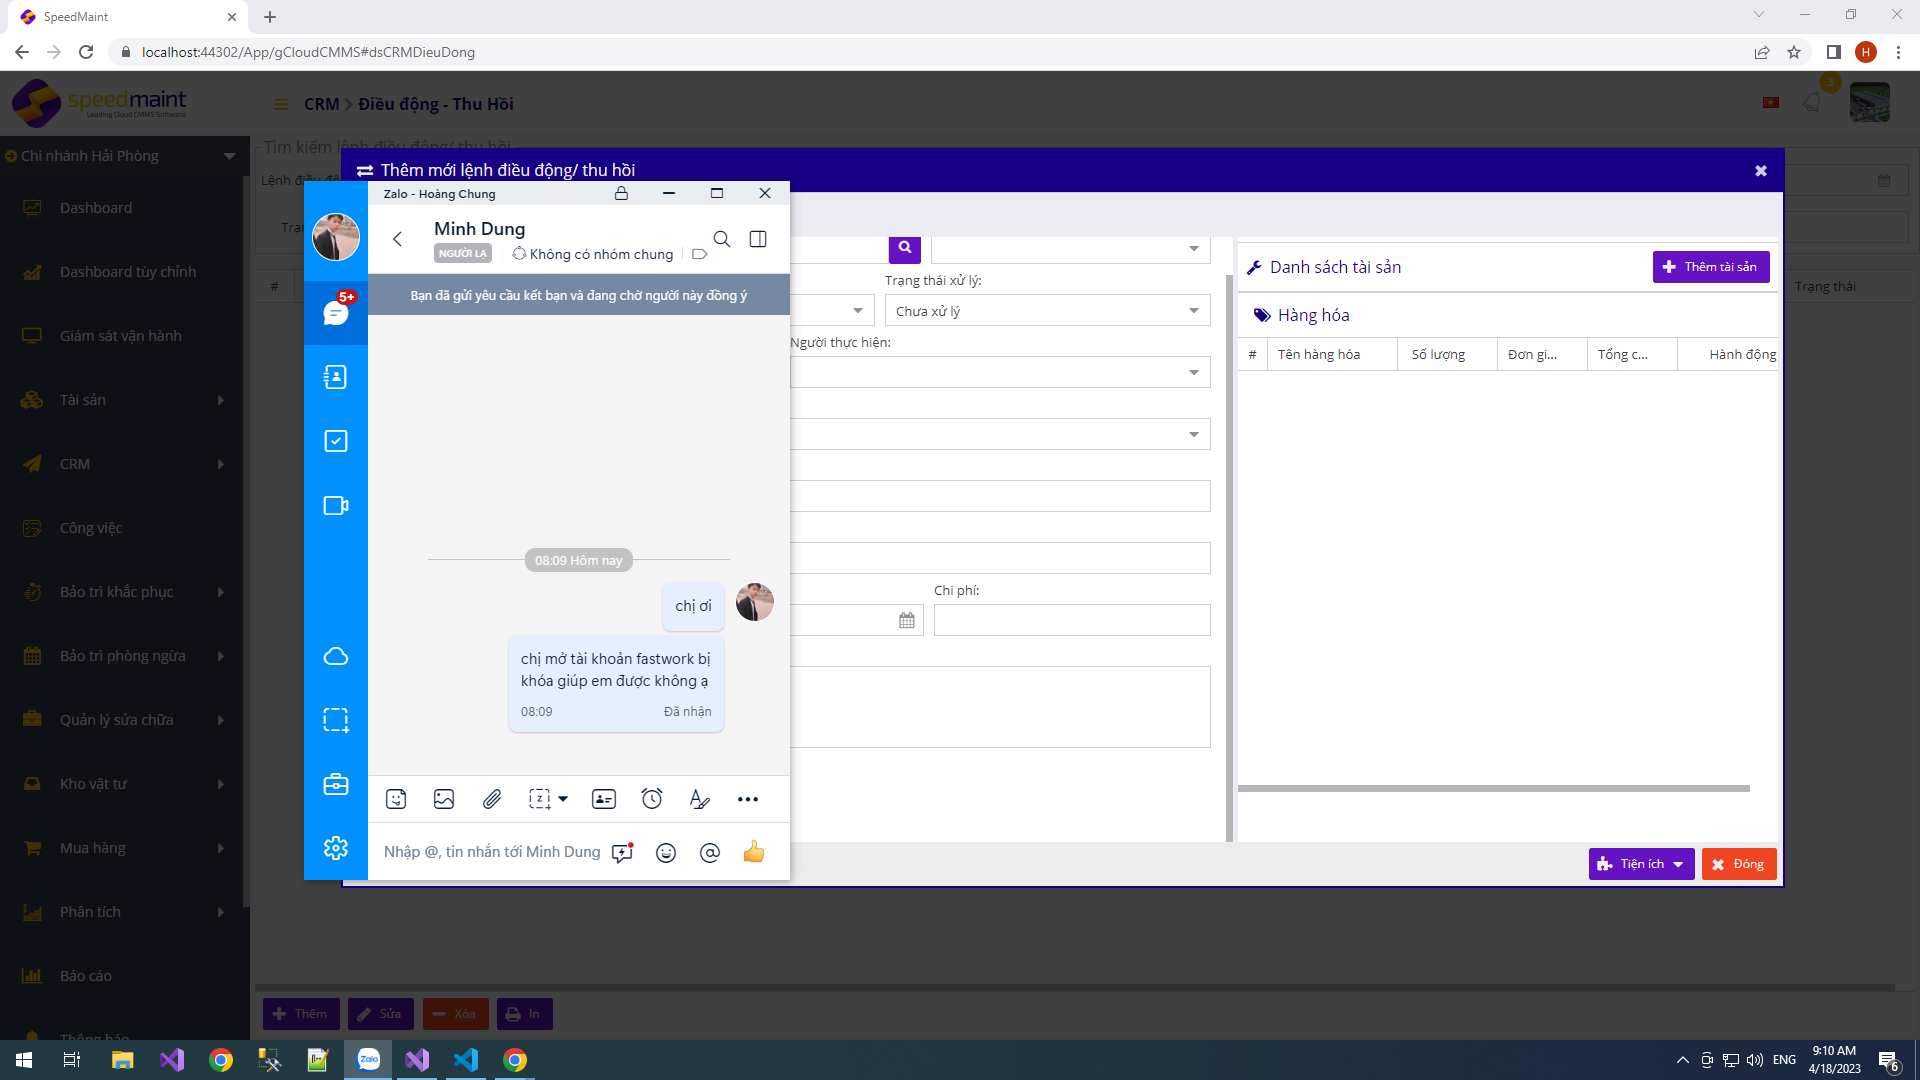The height and width of the screenshot is (1080, 1920).
Task: Attach a file with paperclip icon
Action: 492,799
